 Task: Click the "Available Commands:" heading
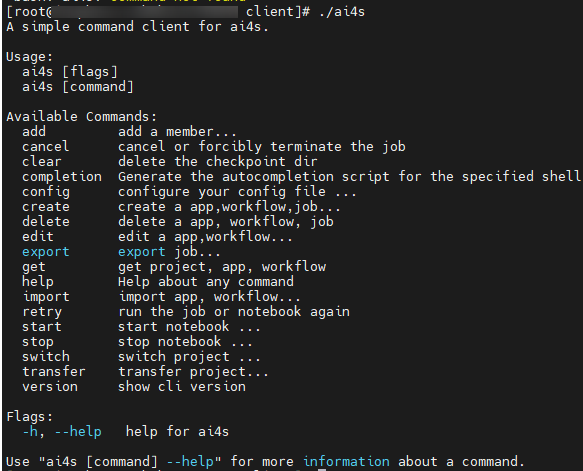[81, 117]
